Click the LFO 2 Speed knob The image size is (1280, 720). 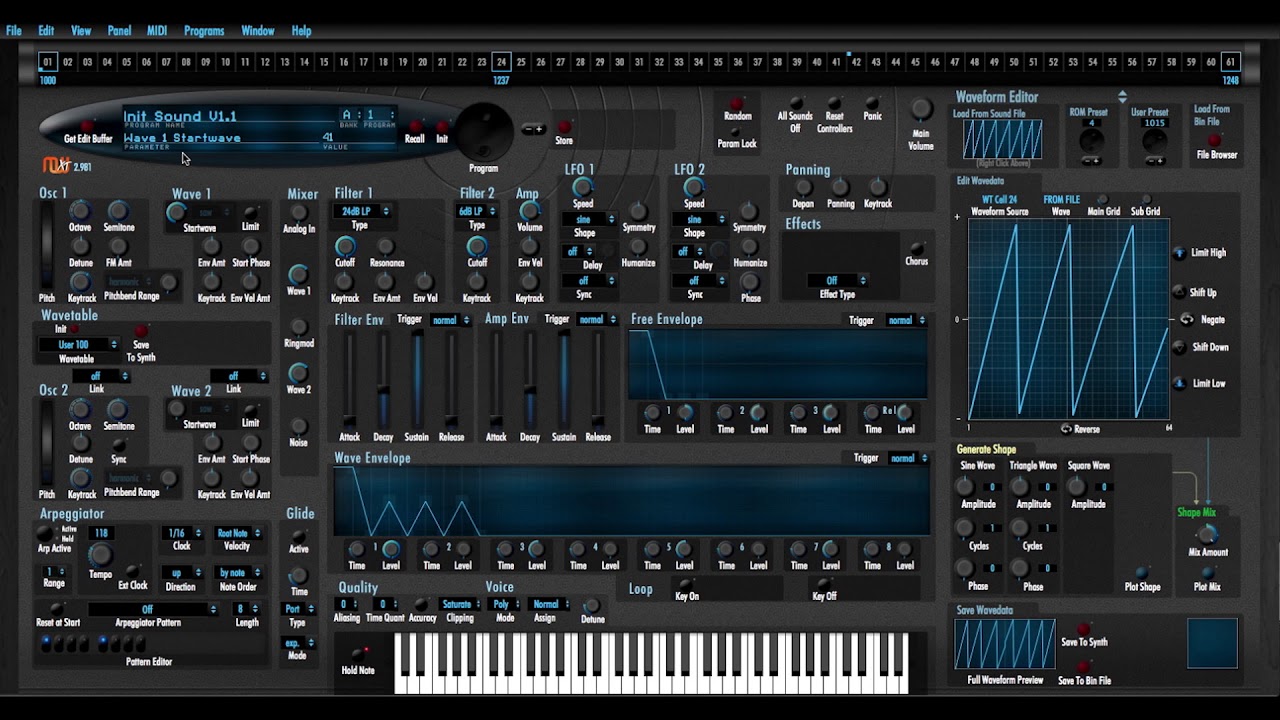pyautogui.click(x=693, y=187)
